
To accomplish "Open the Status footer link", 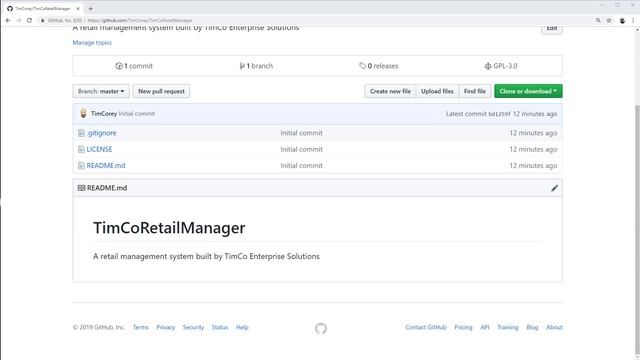I will coord(220,327).
